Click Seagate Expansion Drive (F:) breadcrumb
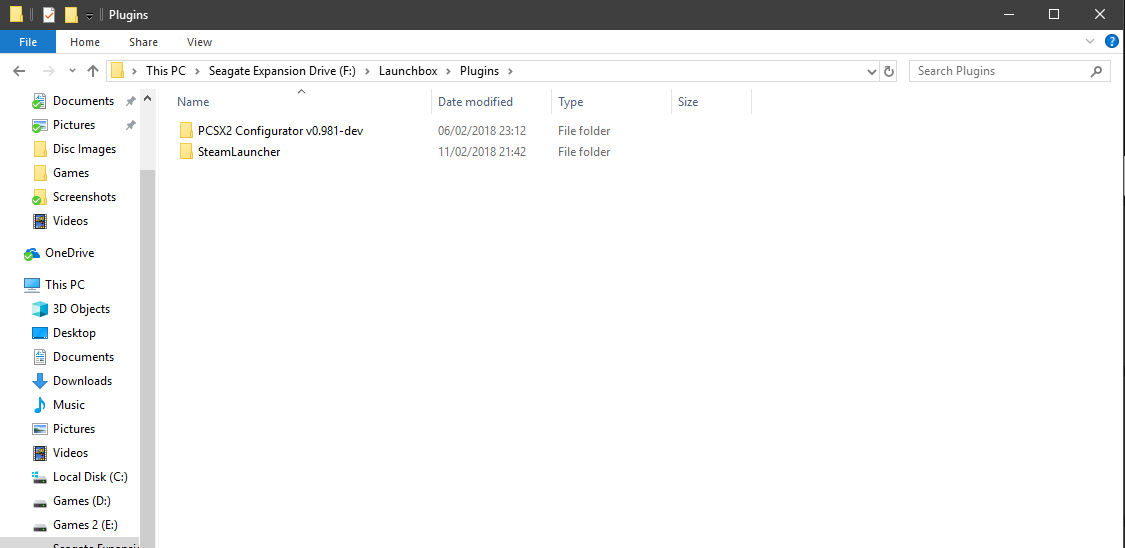The width and height of the screenshot is (1125, 548). pyautogui.click(x=282, y=71)
